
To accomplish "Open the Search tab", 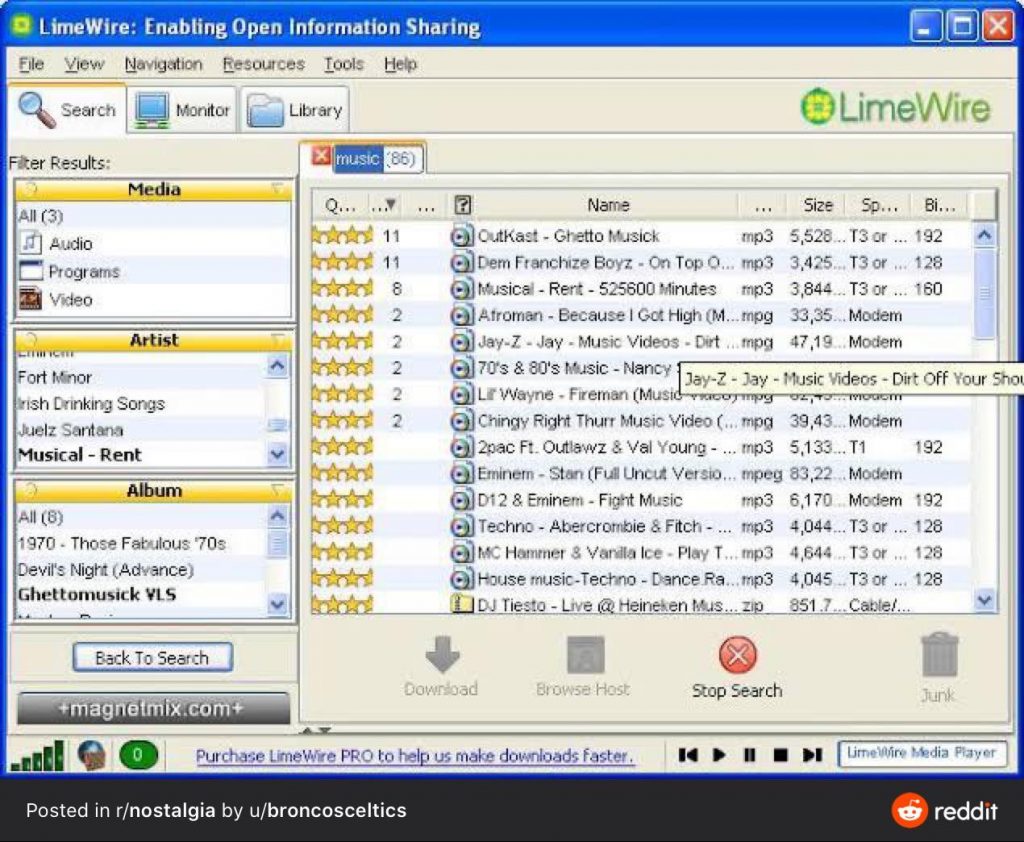I will point(67,110).
